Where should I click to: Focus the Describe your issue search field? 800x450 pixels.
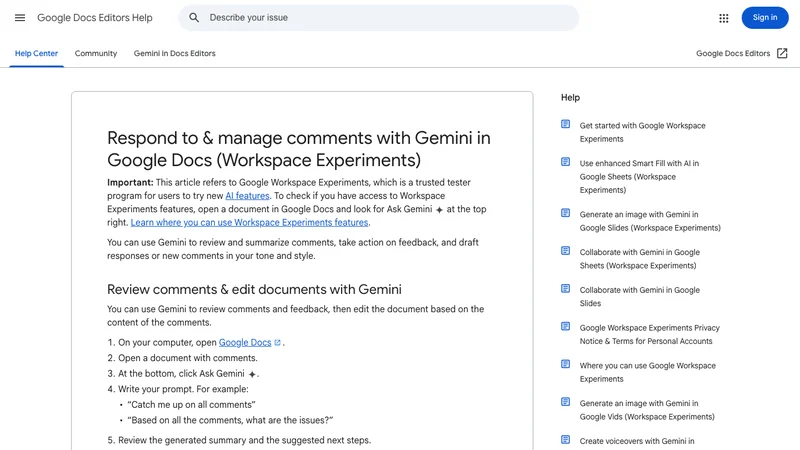point(379,18)
